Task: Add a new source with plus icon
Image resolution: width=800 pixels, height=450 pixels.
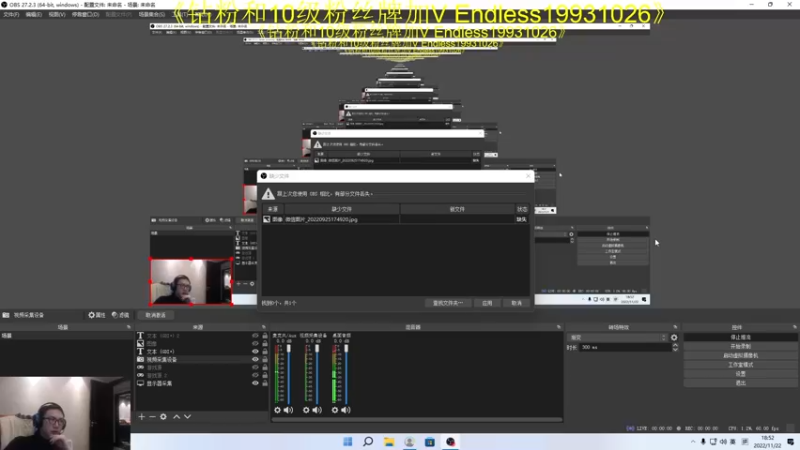Action: pyautogui.click(x=142, y=417)
